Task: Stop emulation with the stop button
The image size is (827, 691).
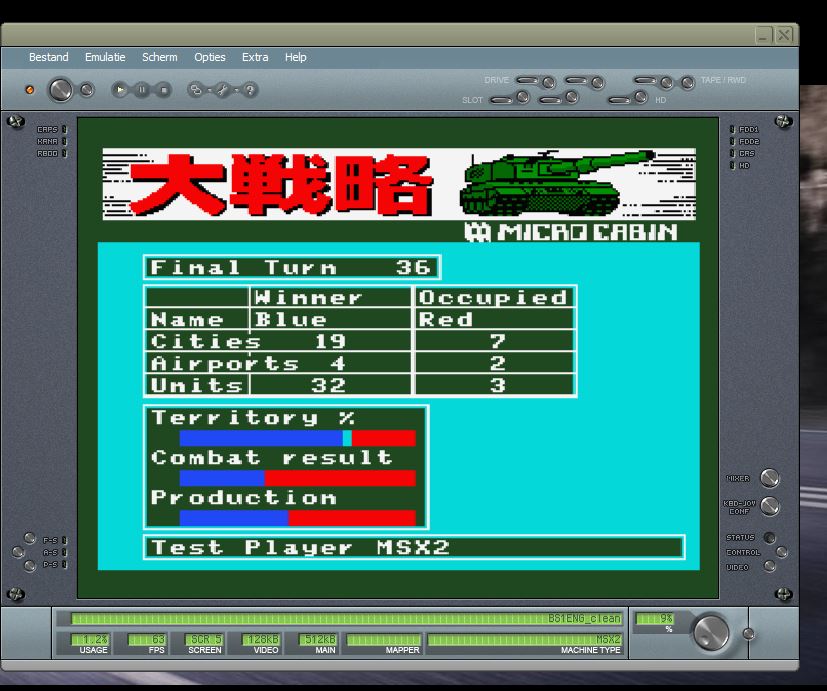Action: click(x=164, y=90)
